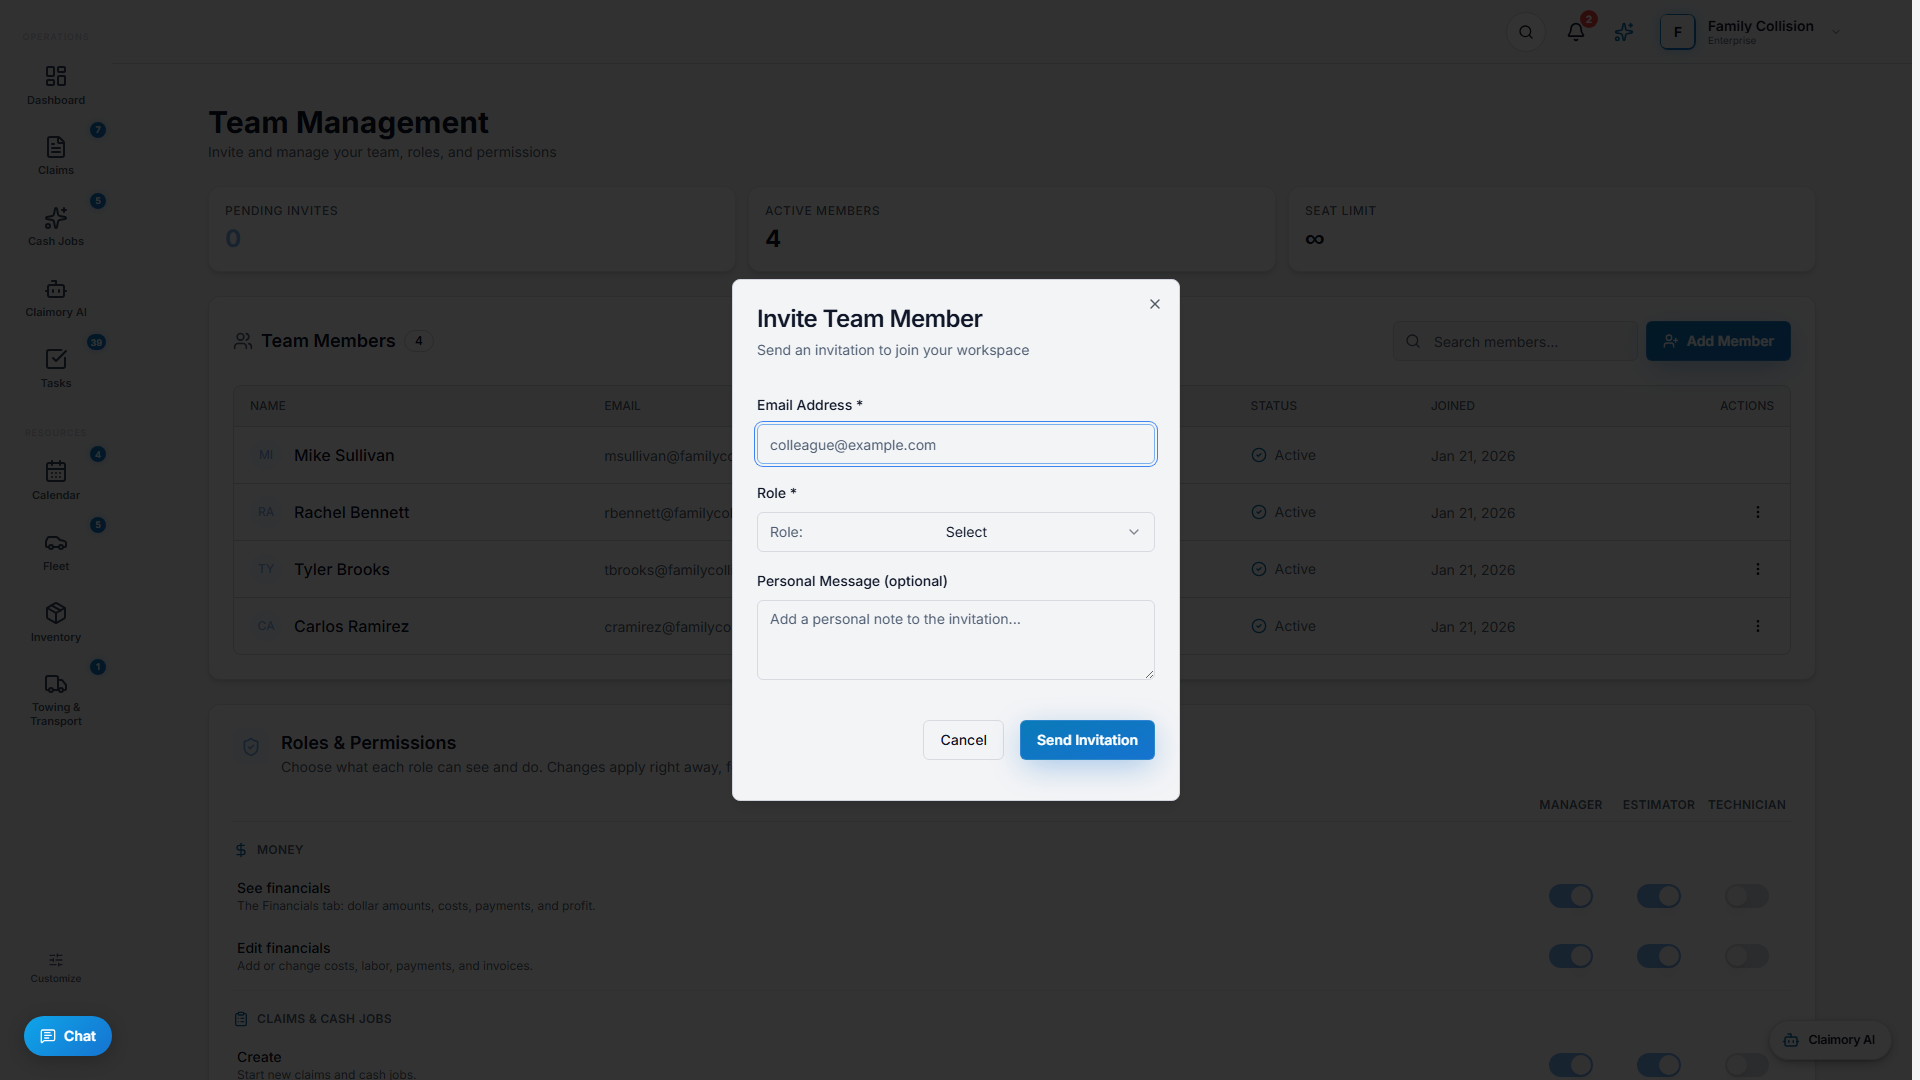Viewport: 1920px width, 1080px height.
Task: Toggle Edit financials for Estimator
Action: click(x=1658, y=956)
